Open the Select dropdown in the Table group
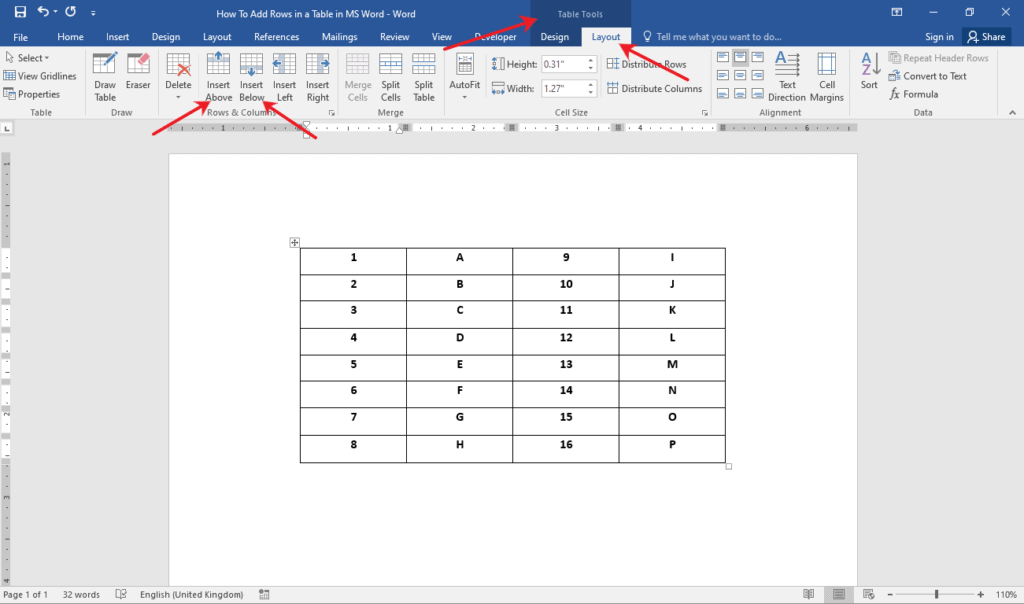This screenshot has width=1024, height=604. (27, 57)
